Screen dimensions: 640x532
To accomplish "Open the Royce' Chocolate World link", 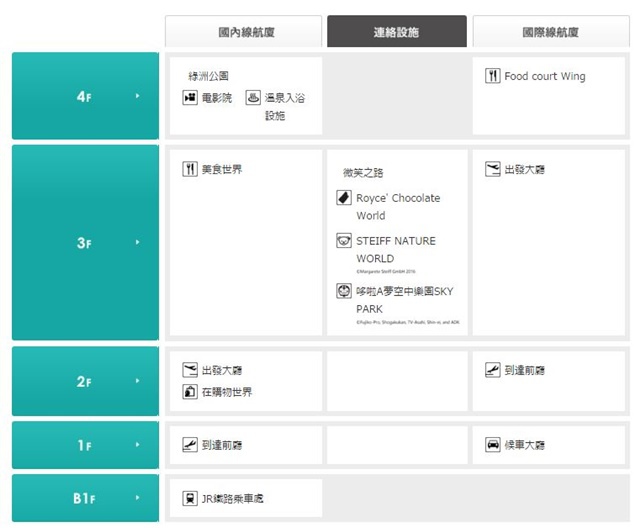I will 398,207.
